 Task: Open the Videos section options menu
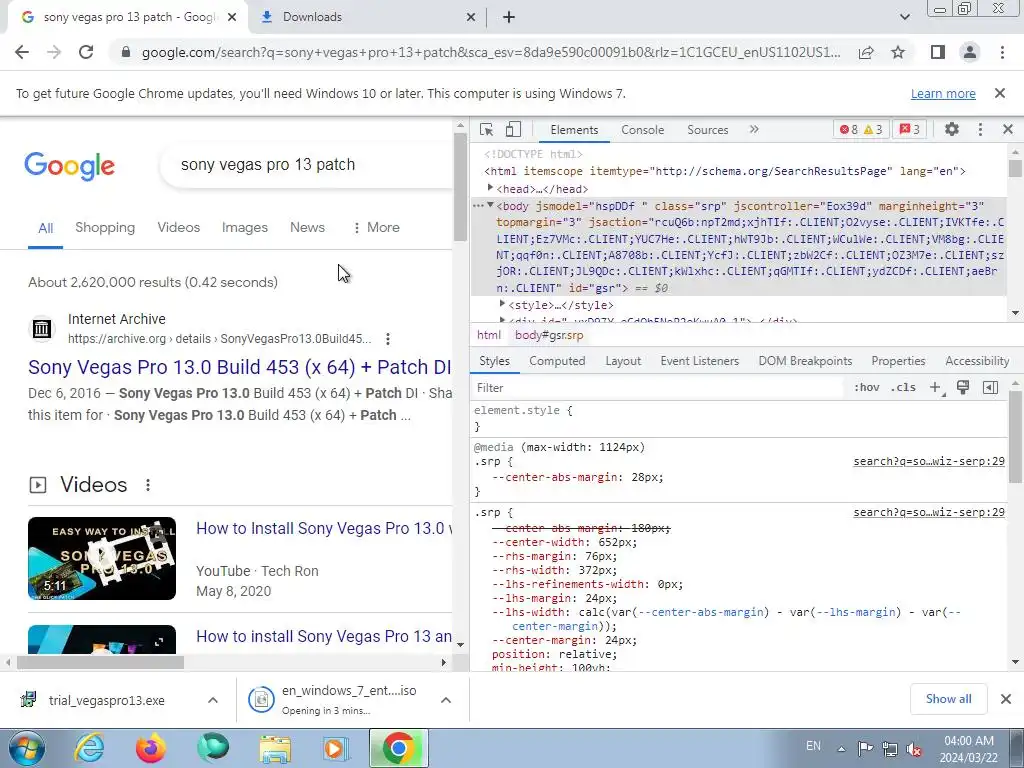[x=148, y=485]
